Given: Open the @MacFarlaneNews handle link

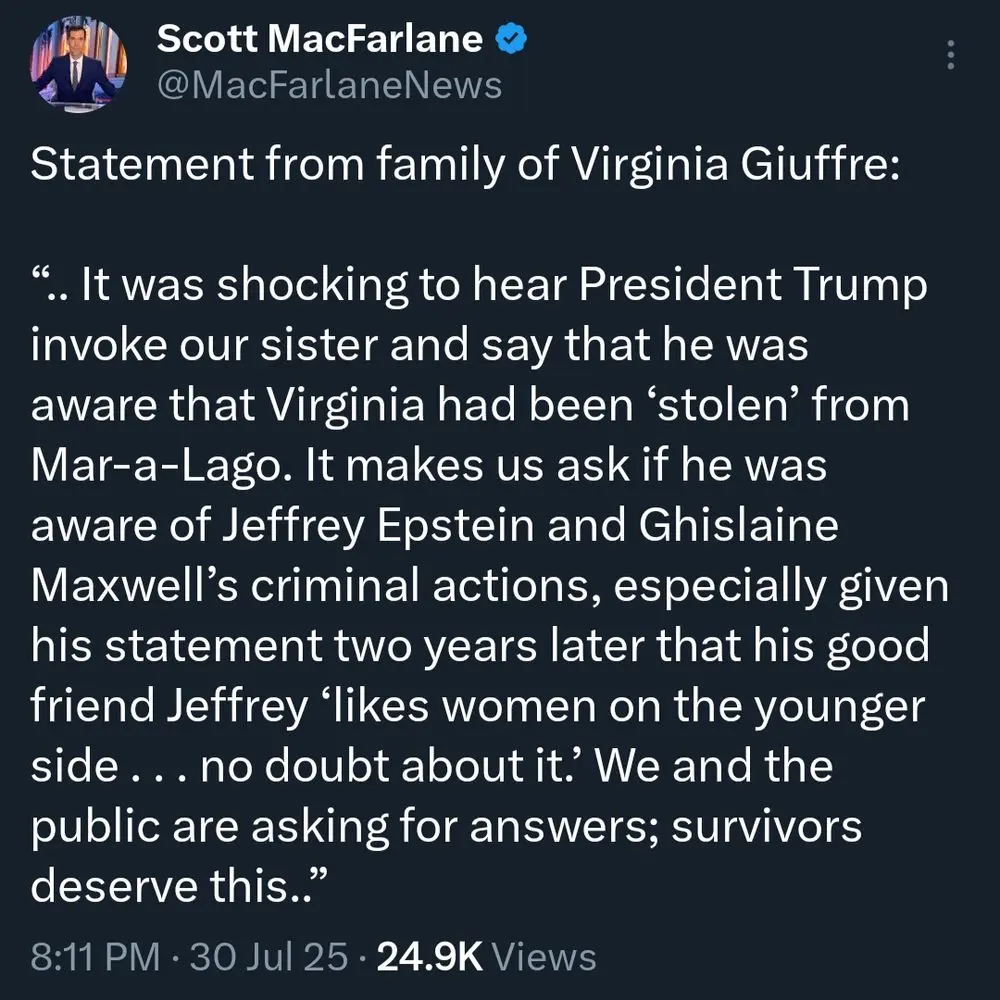Looking at the screenshot, I should [330, 85].
